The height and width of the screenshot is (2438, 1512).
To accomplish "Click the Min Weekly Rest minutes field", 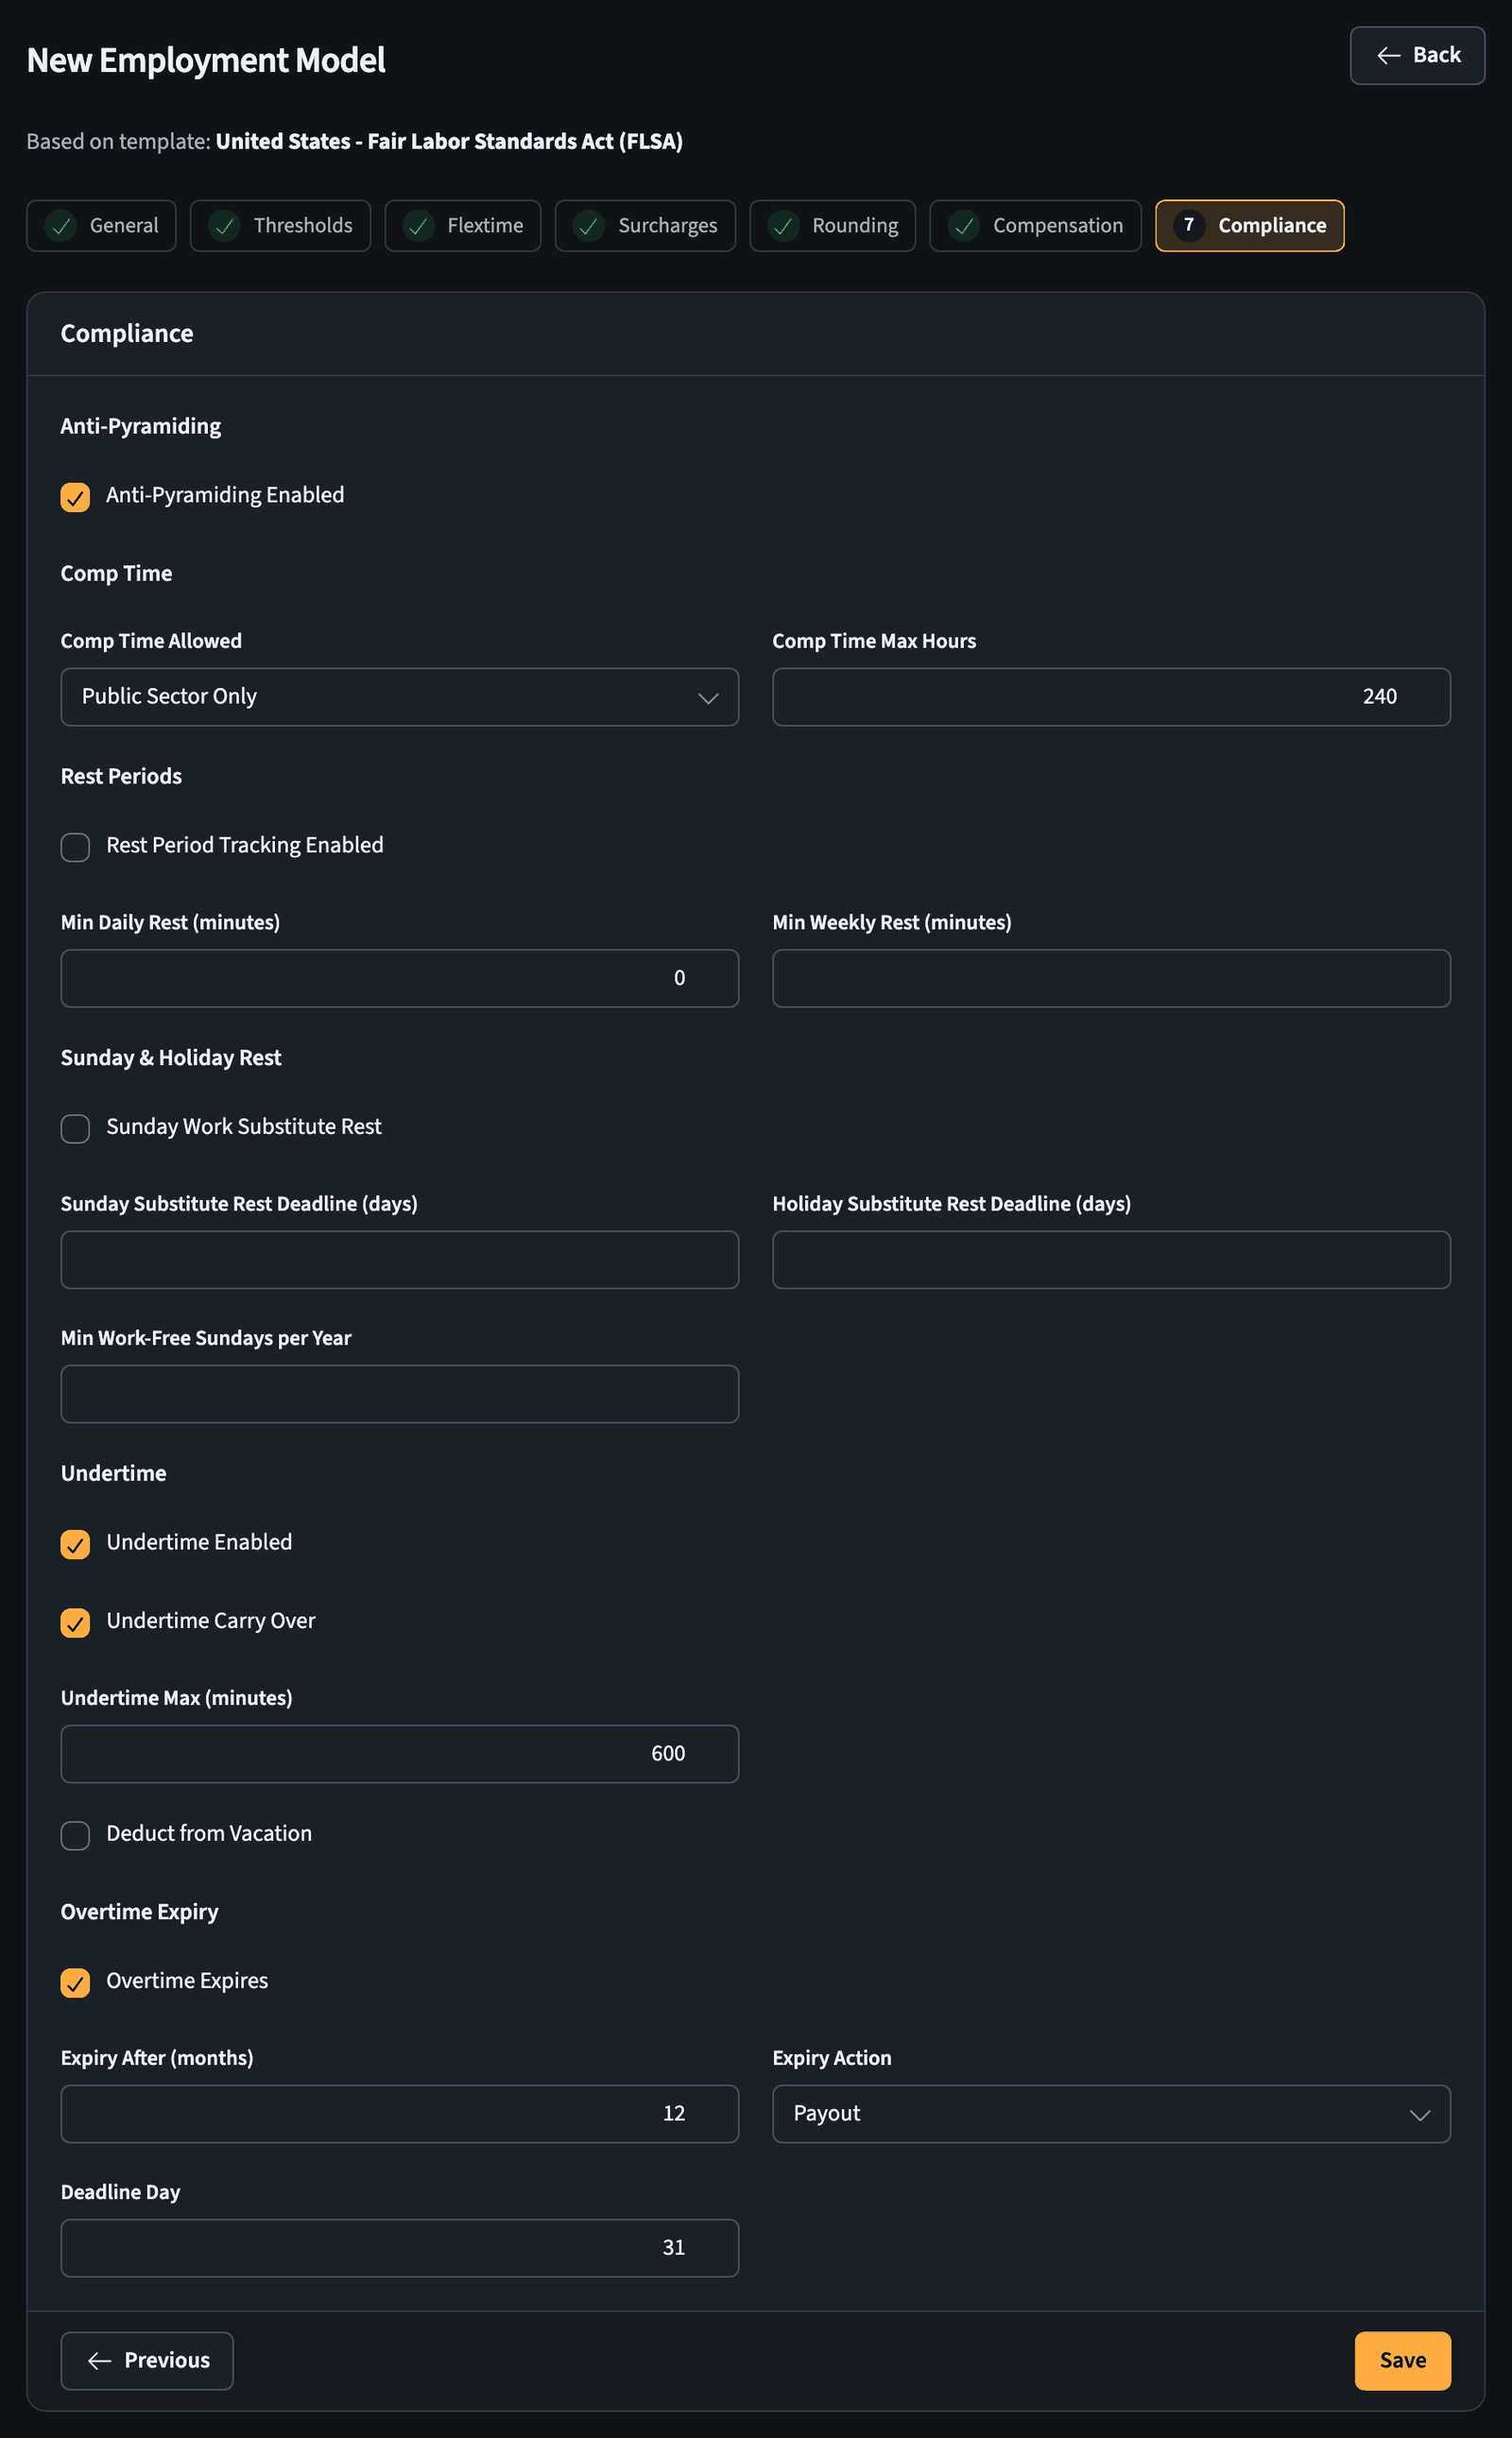I will pyautogui.click(x=1111, y=978).
